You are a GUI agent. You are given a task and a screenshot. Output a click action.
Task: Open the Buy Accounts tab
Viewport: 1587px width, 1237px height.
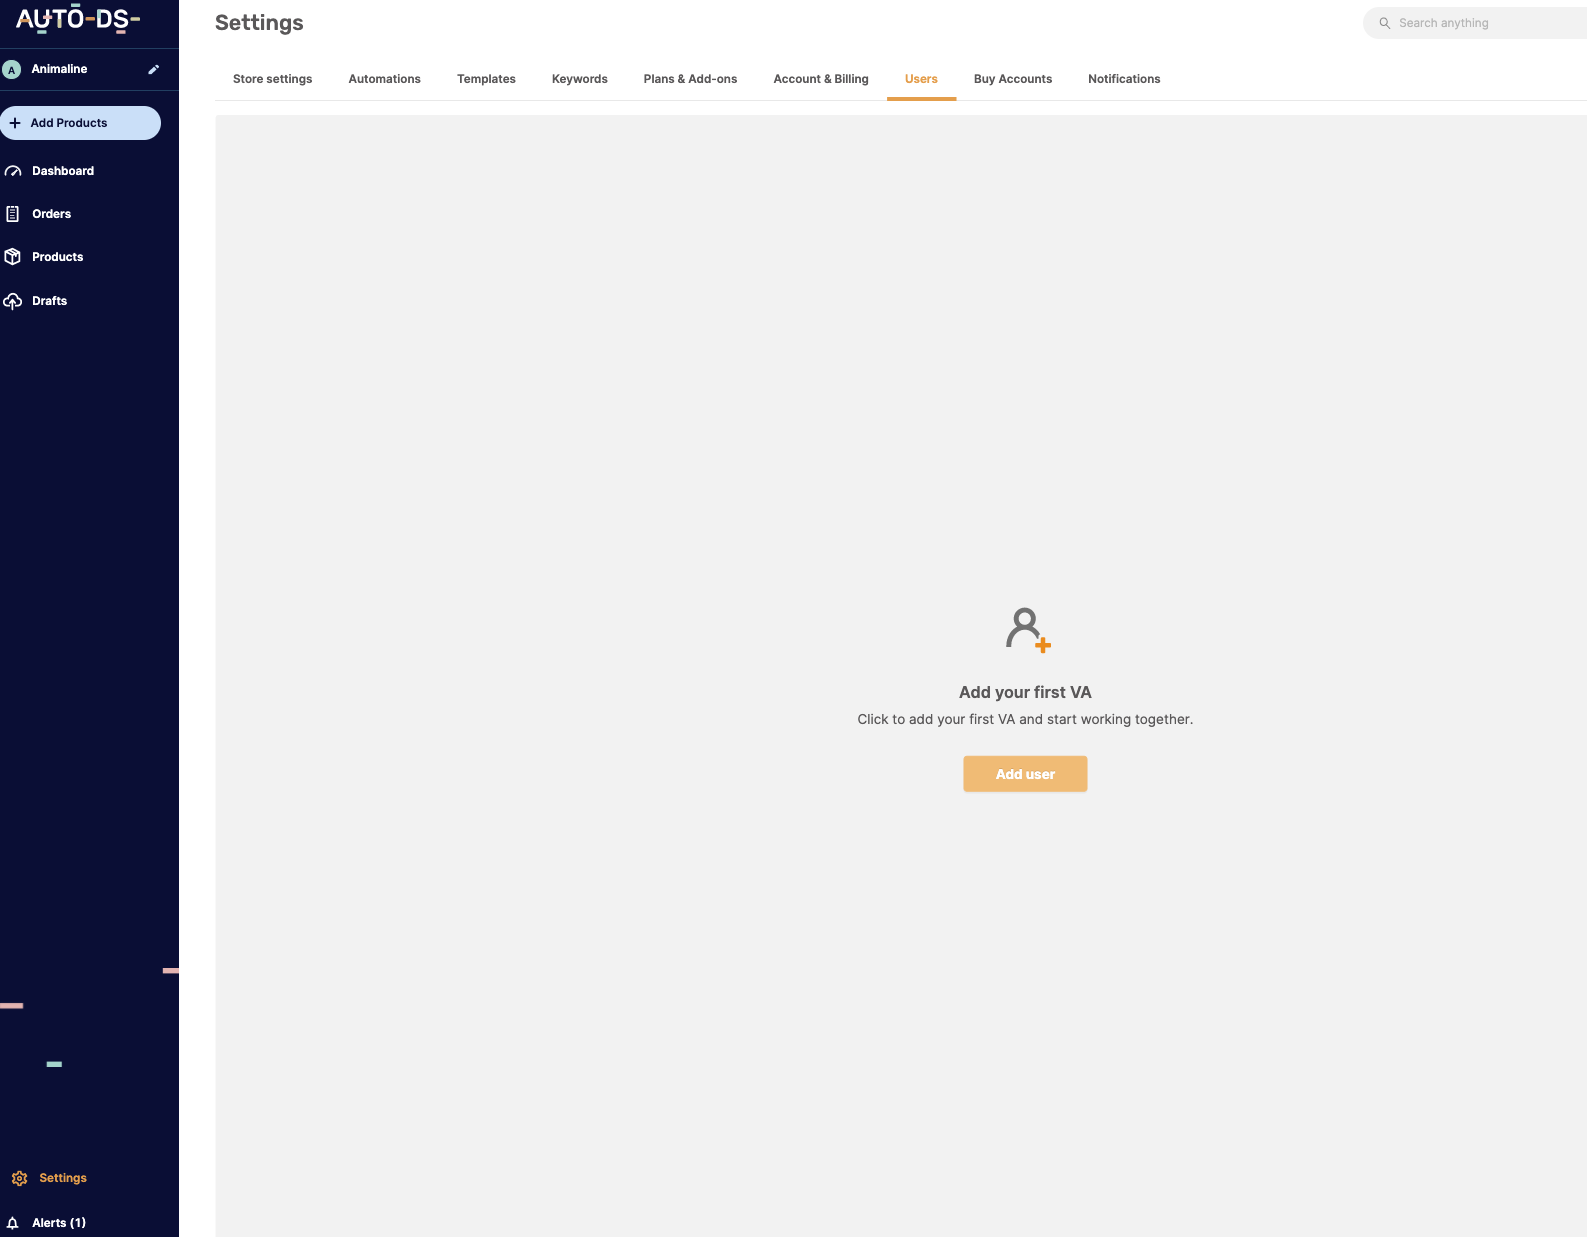(x=1013, y=79)
